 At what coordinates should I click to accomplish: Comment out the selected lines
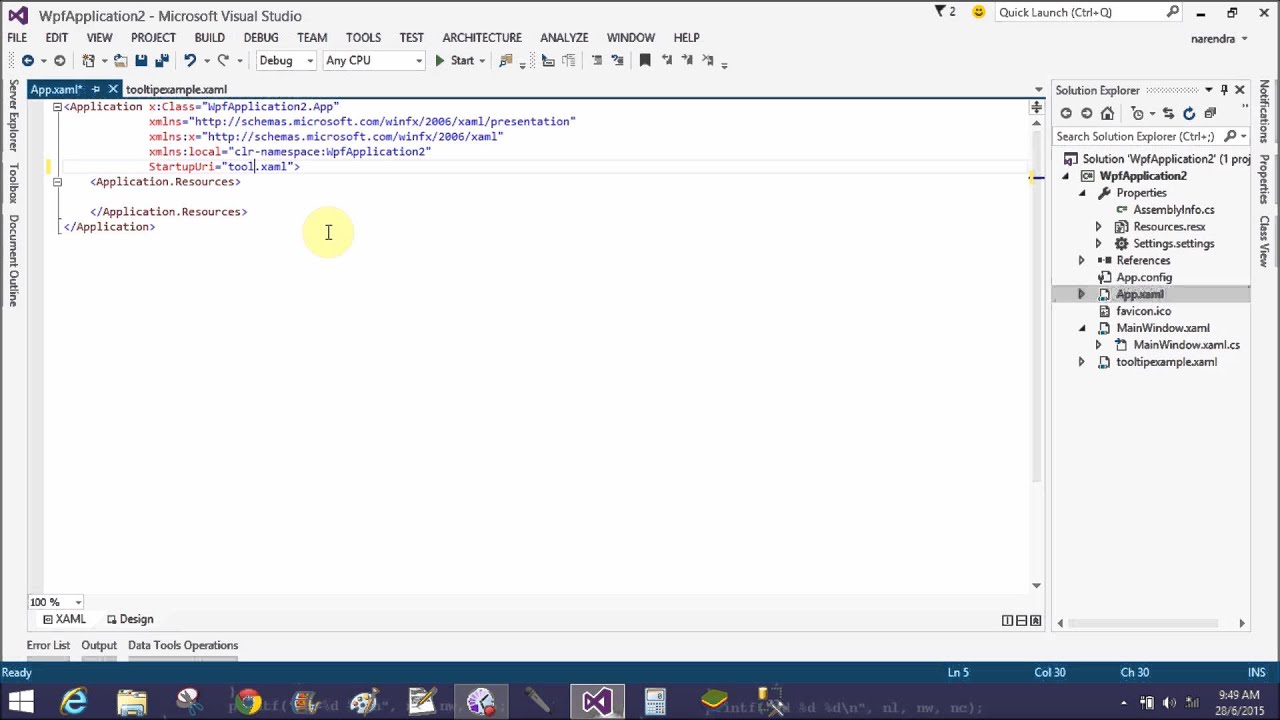597,61
